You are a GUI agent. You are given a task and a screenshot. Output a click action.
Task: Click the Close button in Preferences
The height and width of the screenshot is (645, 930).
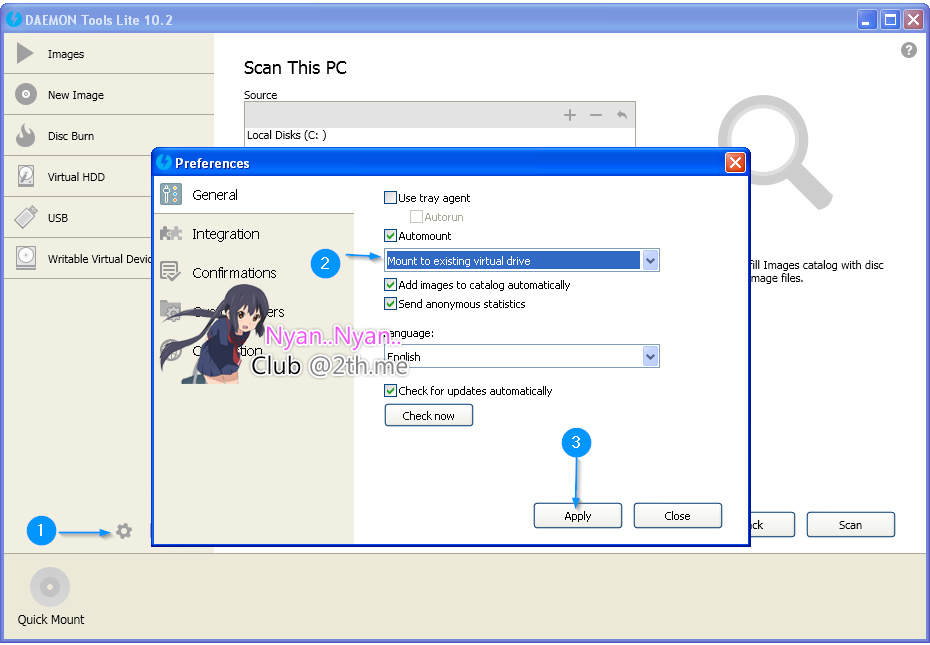pos(677,516)
